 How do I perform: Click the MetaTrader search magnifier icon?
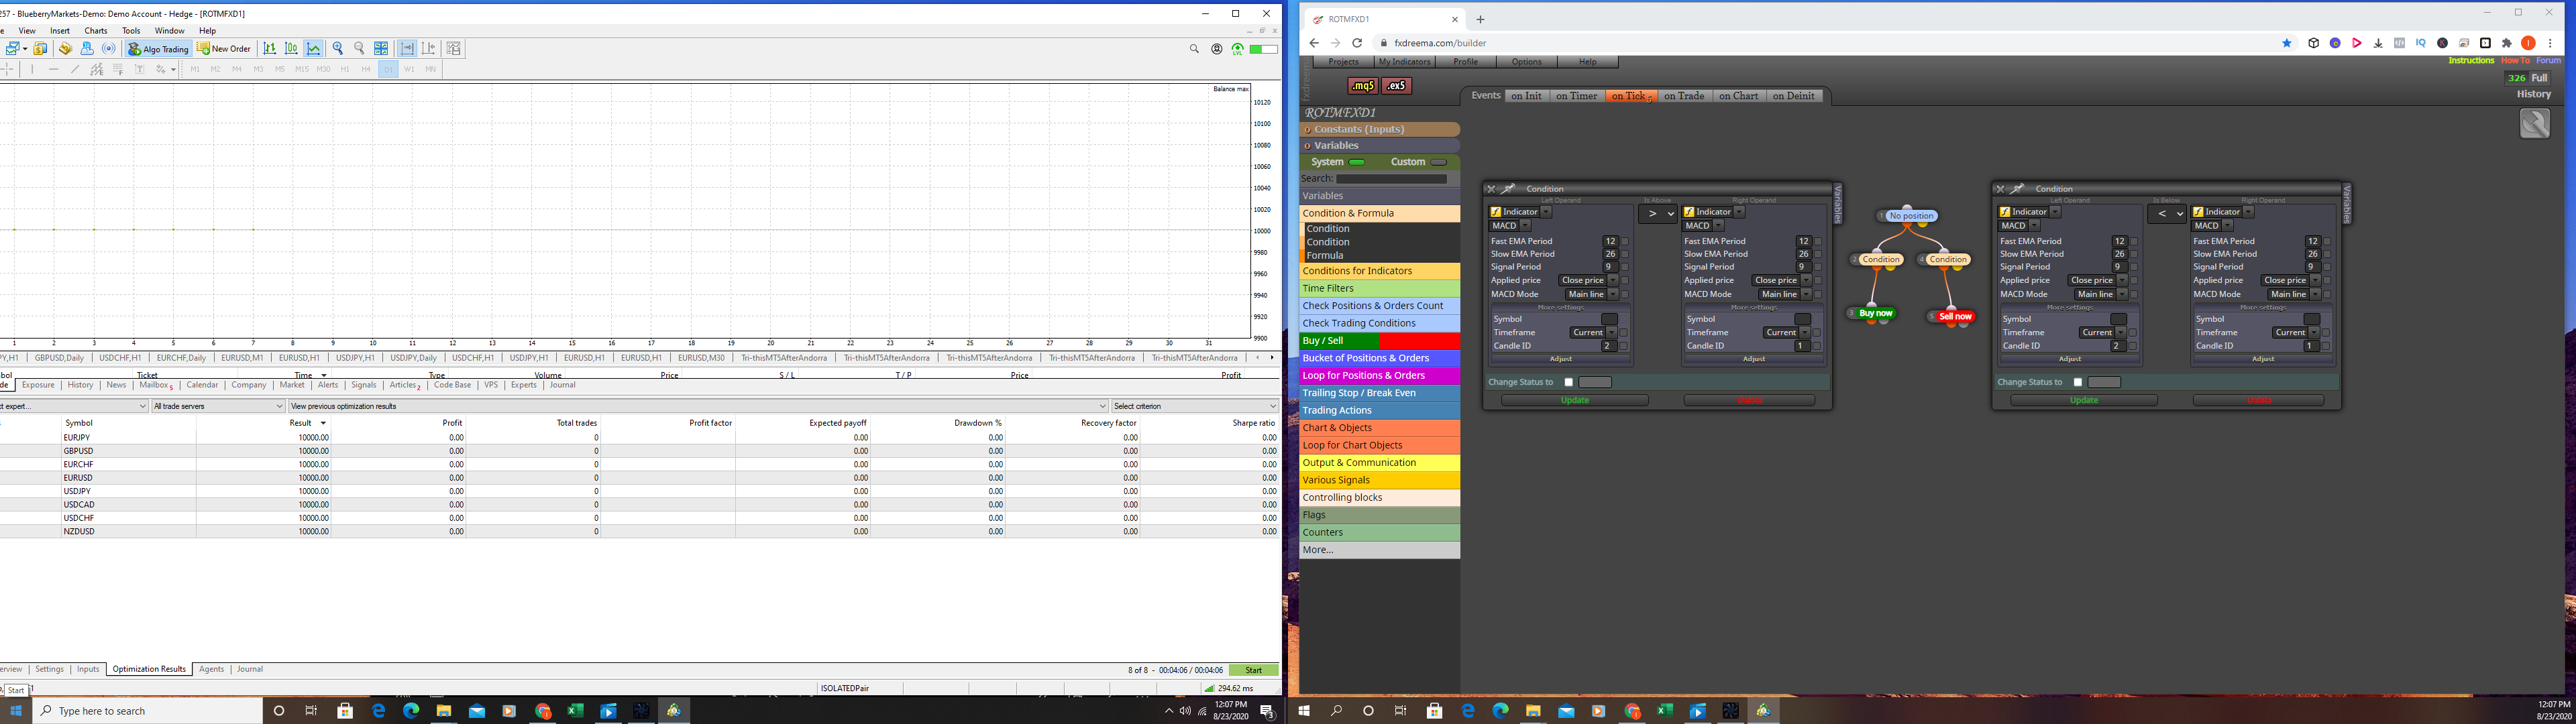pyautogui.click(x=1194, y=48)
